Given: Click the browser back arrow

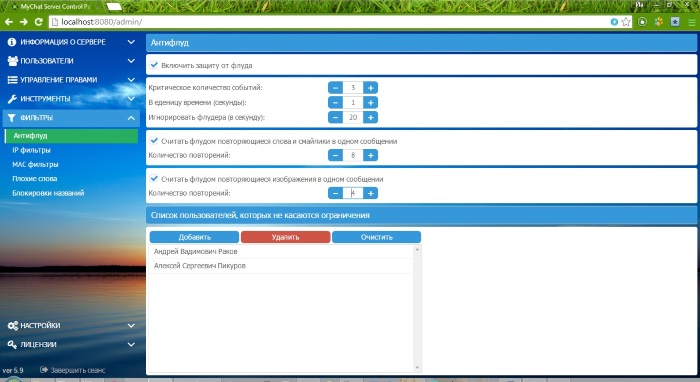Looking at the screenshot, I should [x=9, y=22].
